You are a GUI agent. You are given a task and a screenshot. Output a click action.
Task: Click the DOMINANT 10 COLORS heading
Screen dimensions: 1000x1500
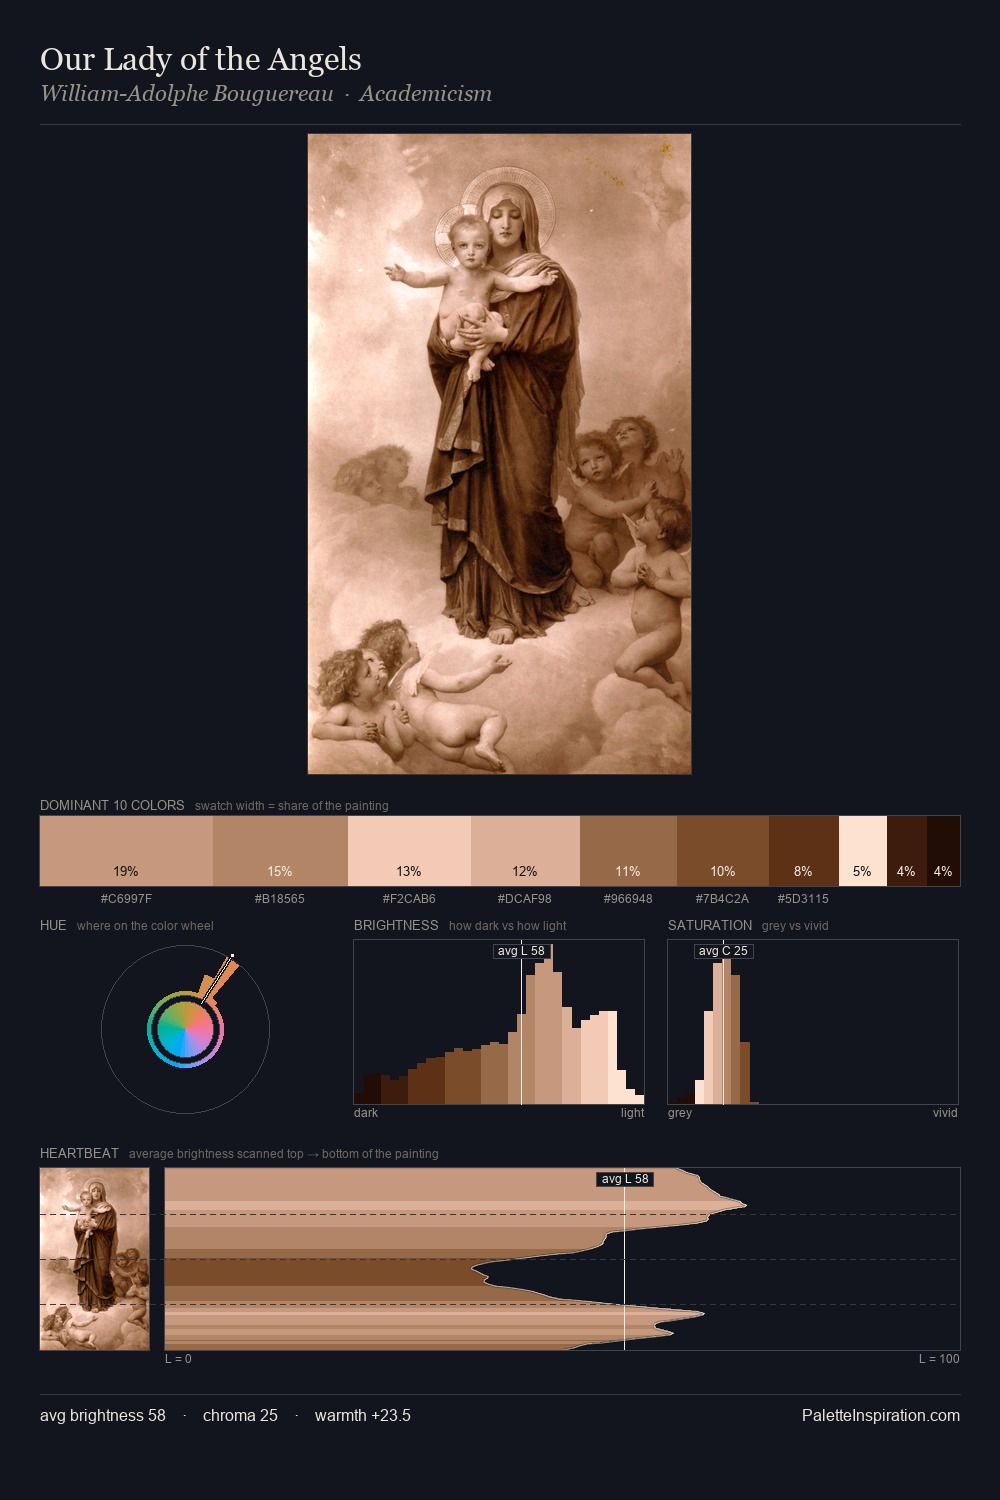(112, 805)
